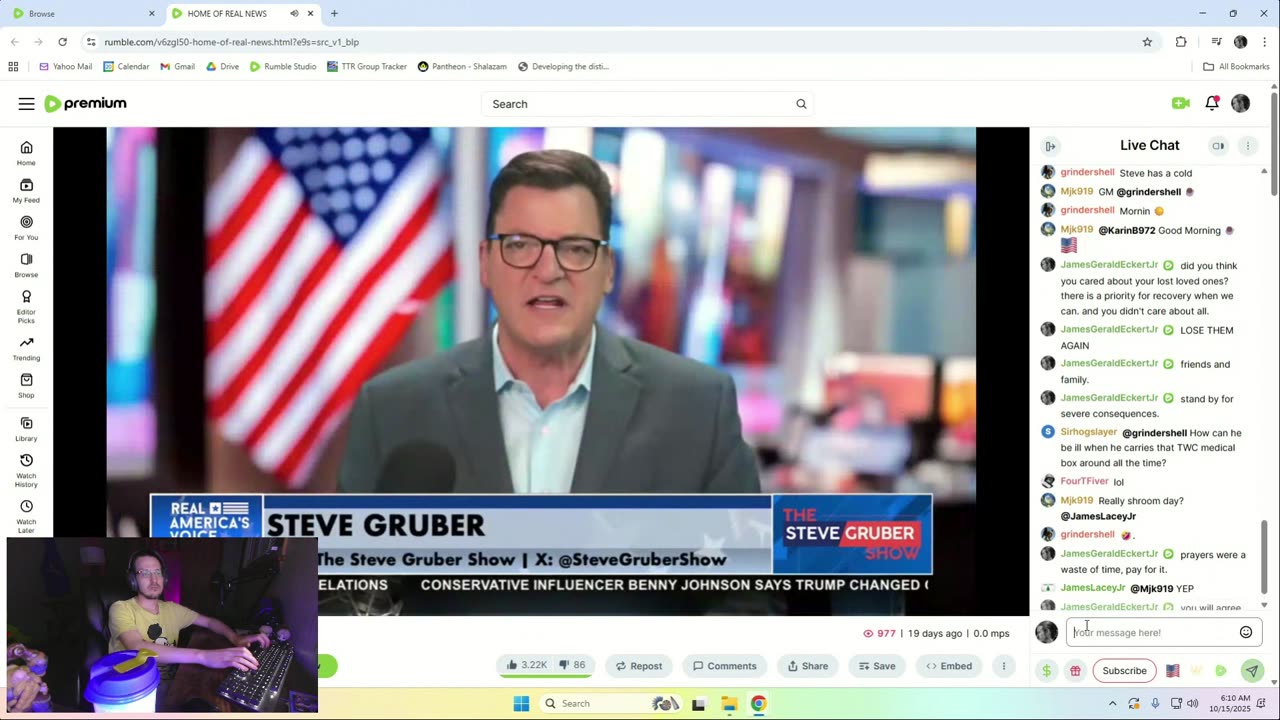The height and width of the screenshot is (720, 1280).
Task: Click the Share button
Action: coord(808,666)
